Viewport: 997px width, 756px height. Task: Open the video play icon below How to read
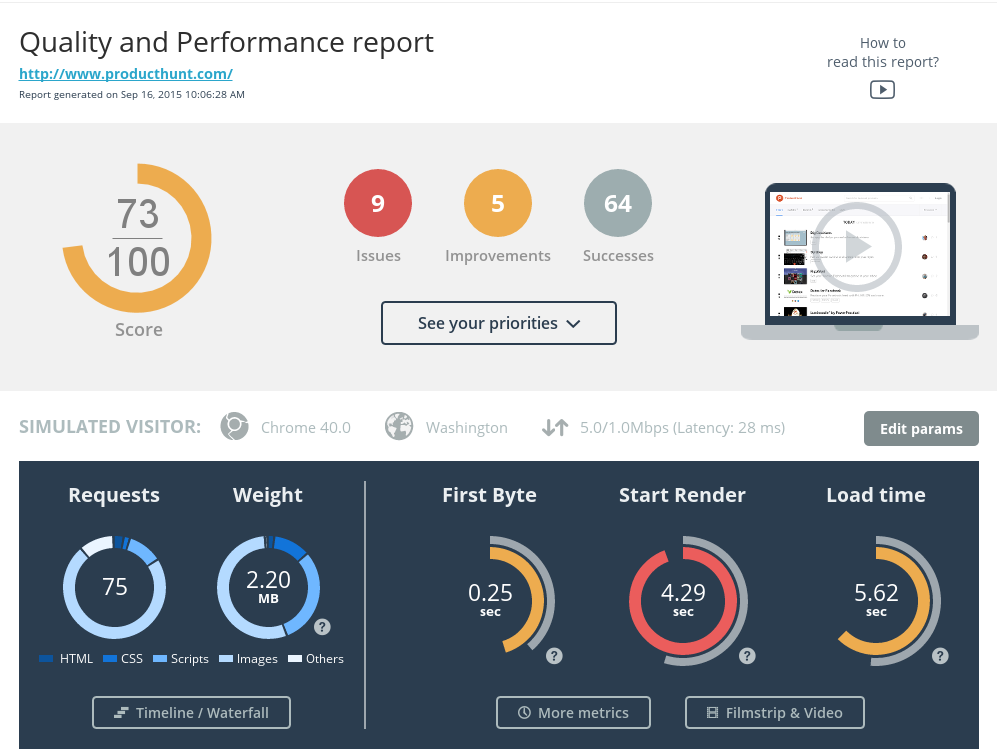[882, 89]
